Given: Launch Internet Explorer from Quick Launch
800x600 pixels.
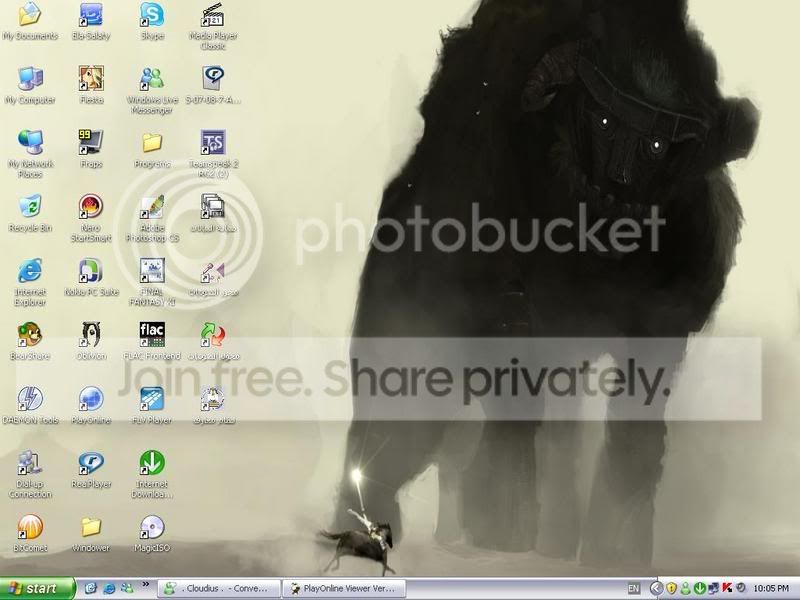Looking at the screenshot, I should (x=109, y=588).
